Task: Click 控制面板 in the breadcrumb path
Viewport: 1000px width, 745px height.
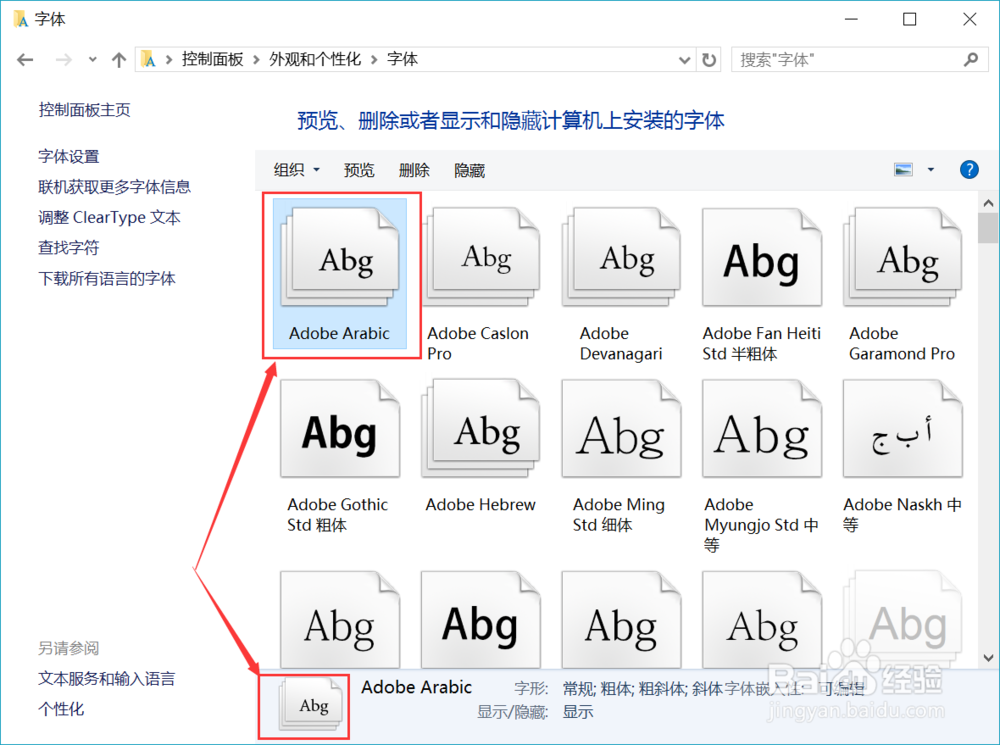Action: pos(212,59)
